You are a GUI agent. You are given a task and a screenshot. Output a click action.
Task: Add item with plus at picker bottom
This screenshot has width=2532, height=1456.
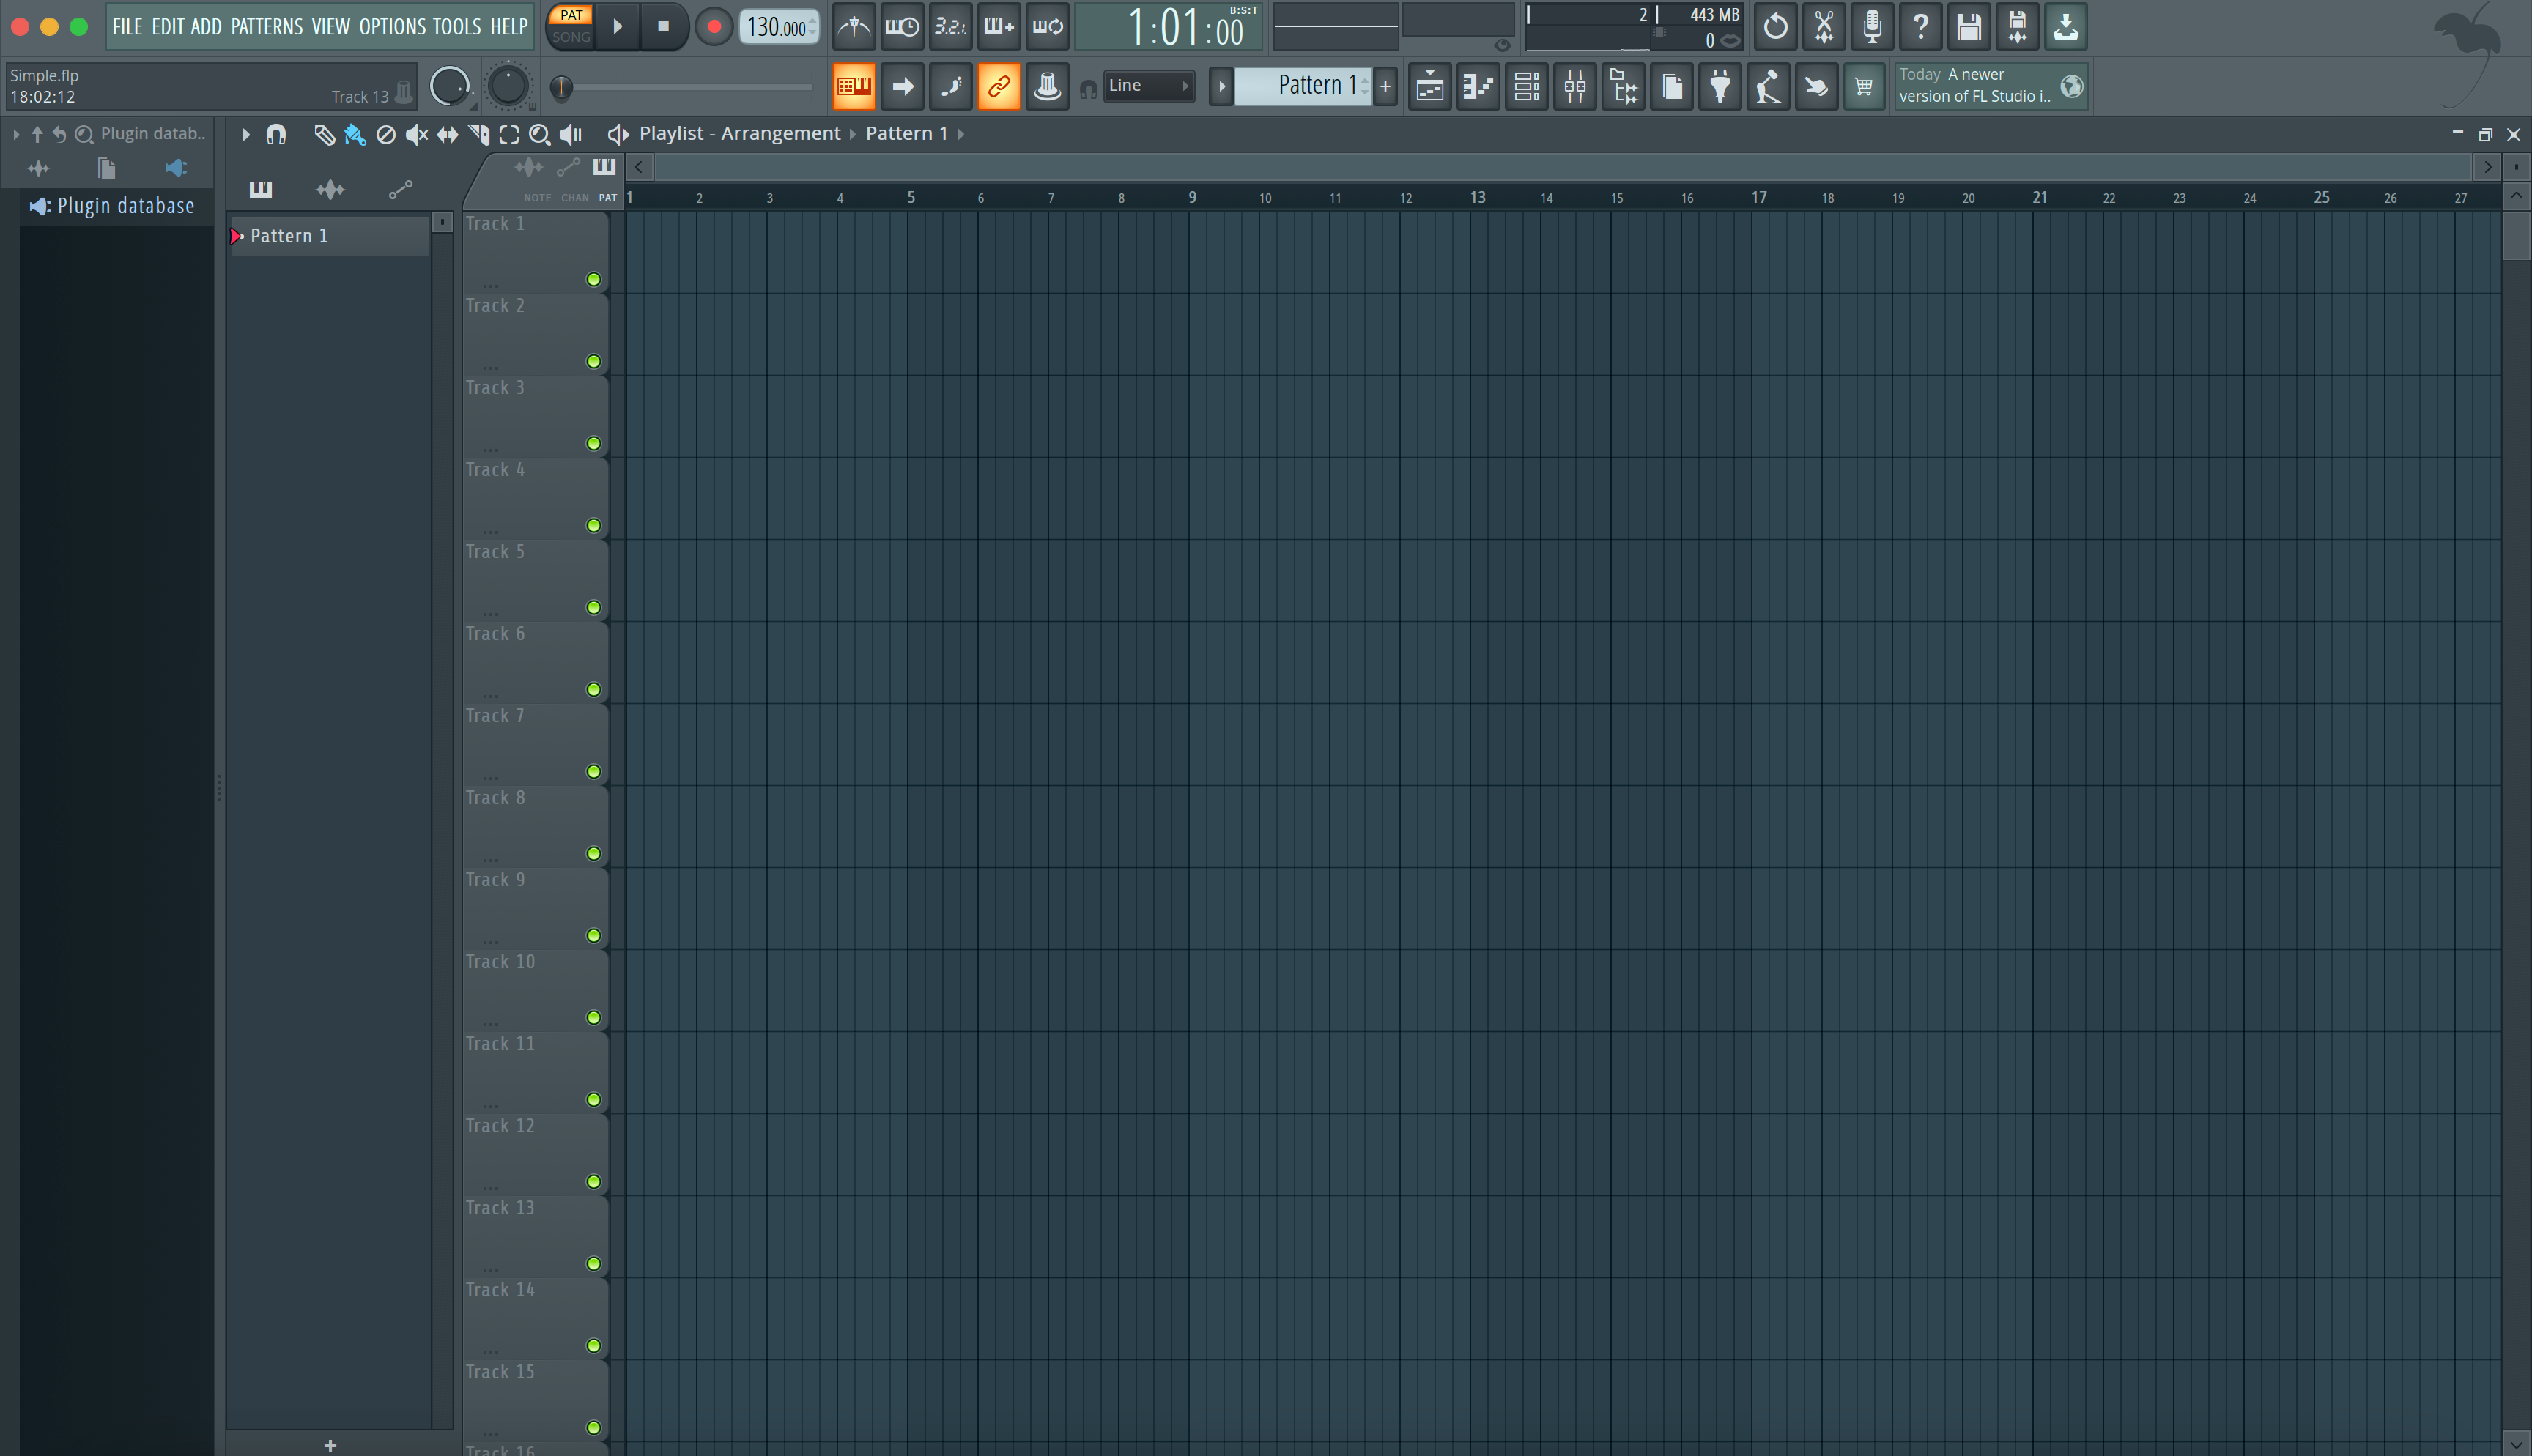pyautogui.click(x=330, y=1445)
